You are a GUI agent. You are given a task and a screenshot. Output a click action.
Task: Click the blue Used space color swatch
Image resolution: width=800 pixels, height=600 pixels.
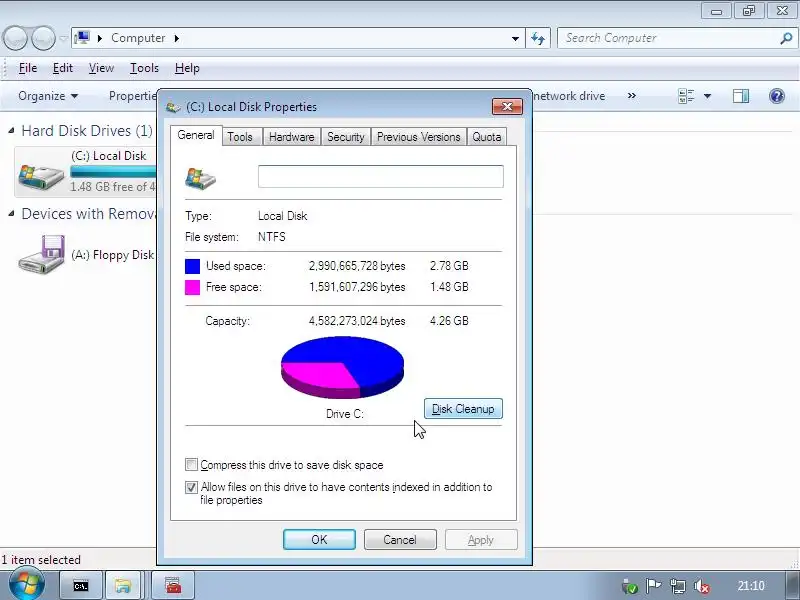[x=192, y=266]
